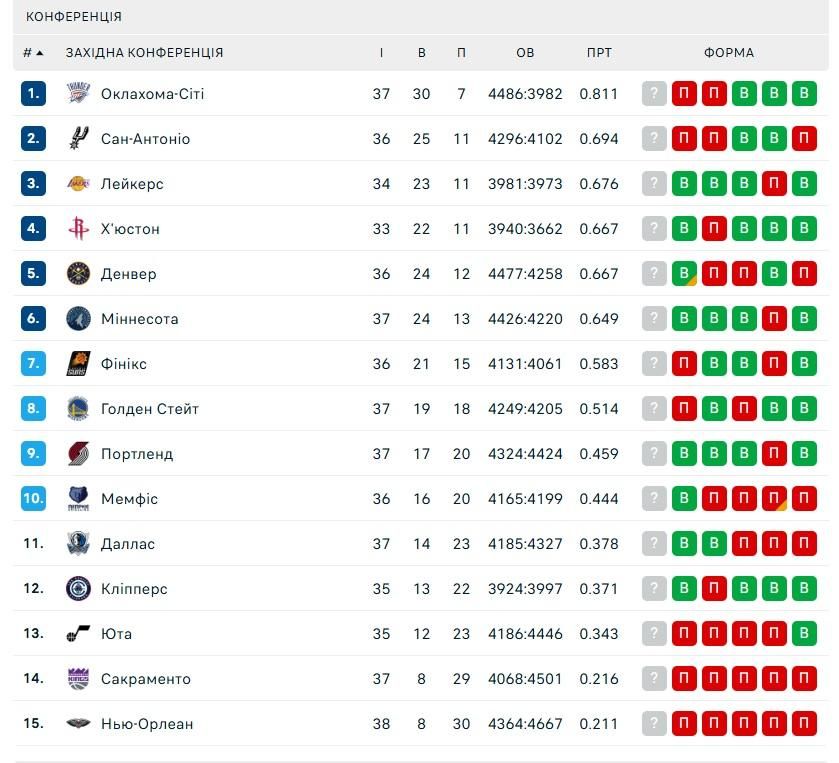Click the Houston Rockets logo

point(79,229)
